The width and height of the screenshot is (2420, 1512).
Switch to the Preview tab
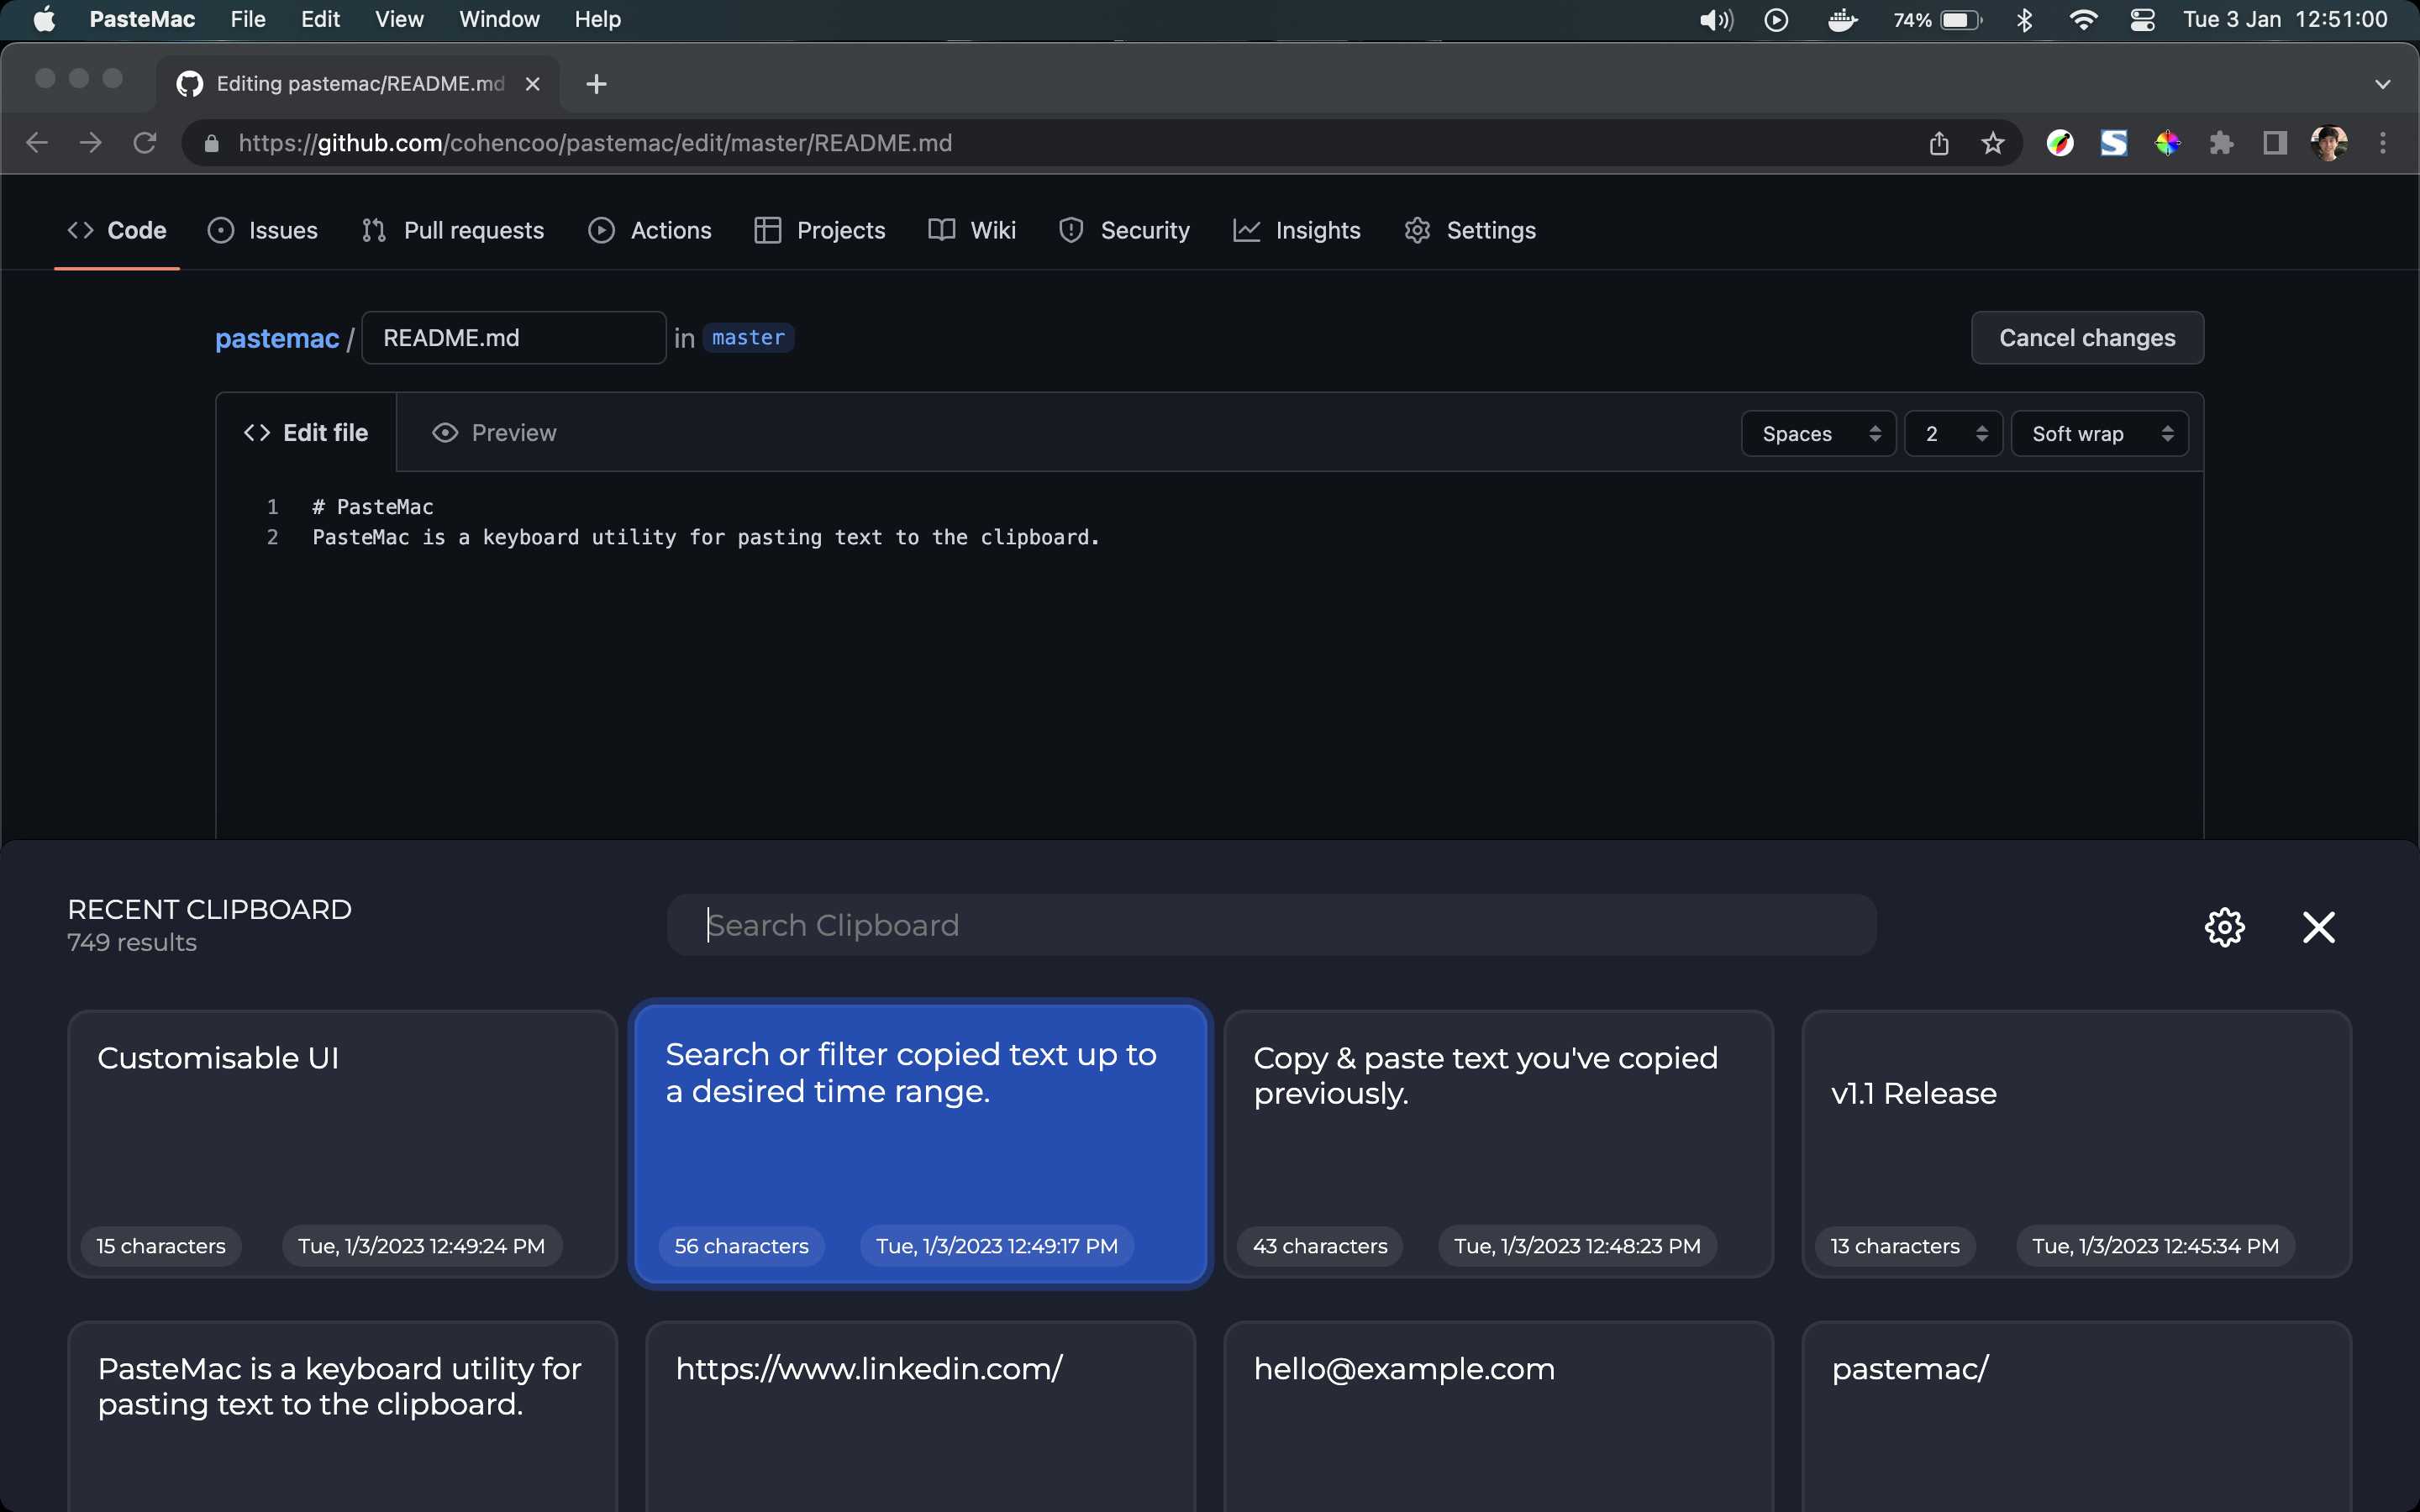point(494,433)
